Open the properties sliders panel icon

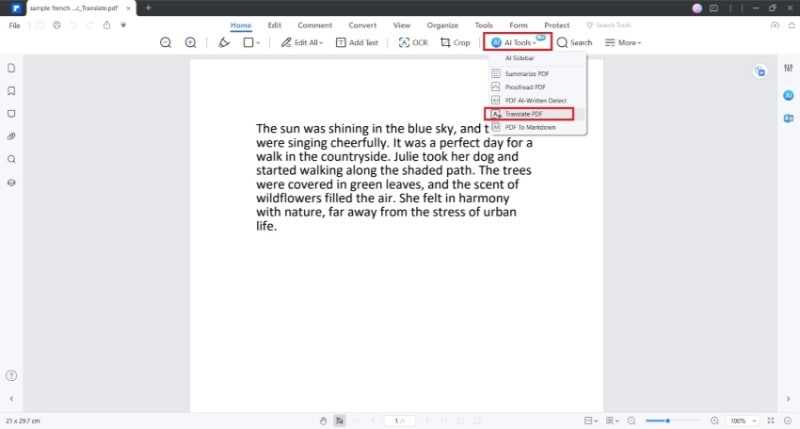tap(788, 68)
